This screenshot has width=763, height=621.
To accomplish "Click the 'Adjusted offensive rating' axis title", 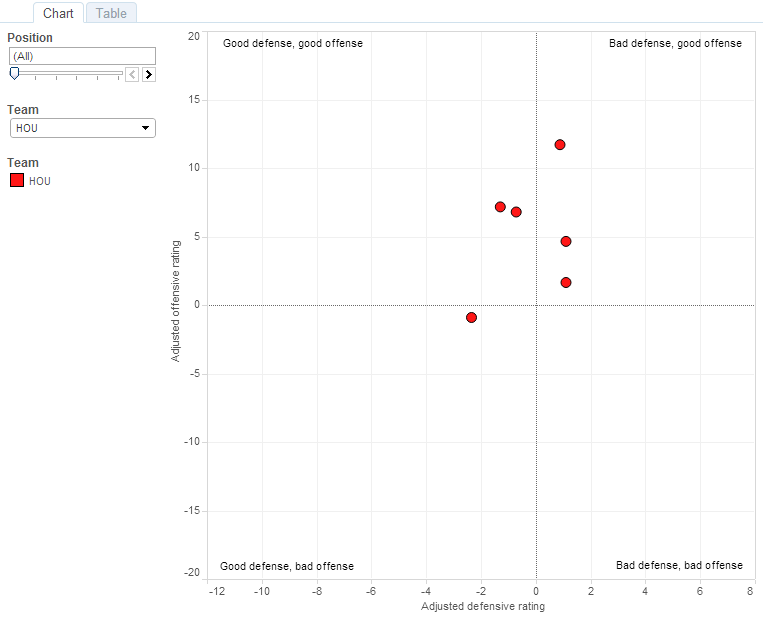I will click(176, 300).
